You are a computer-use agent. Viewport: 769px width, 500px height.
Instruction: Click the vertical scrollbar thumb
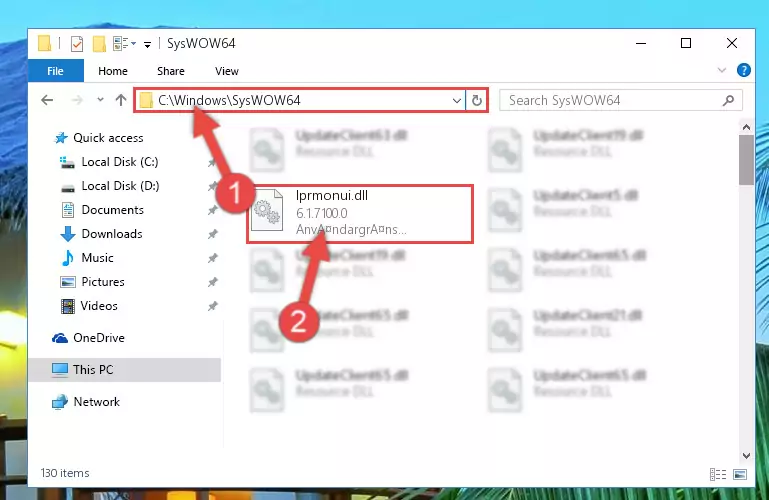746,160
